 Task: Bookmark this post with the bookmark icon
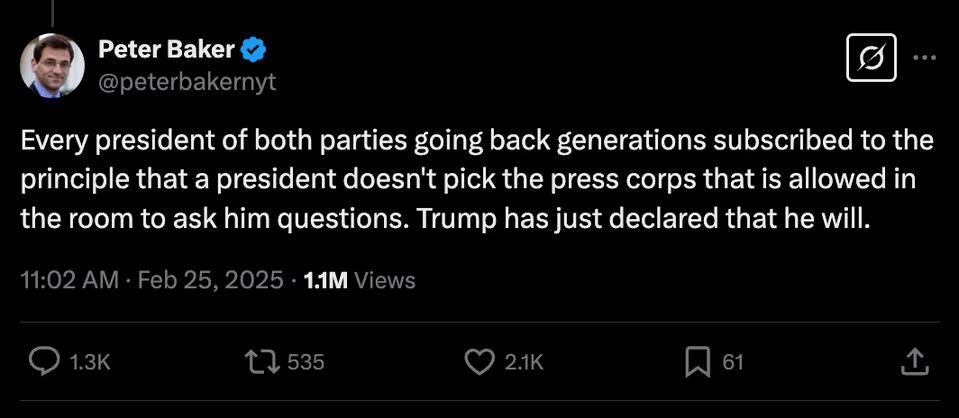click(697, 362)
